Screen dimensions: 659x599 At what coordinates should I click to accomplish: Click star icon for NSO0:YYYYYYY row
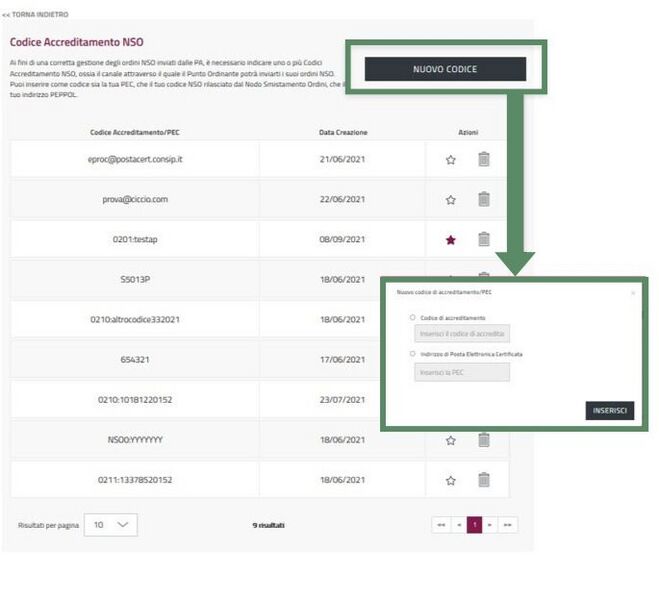coord(450,440)
